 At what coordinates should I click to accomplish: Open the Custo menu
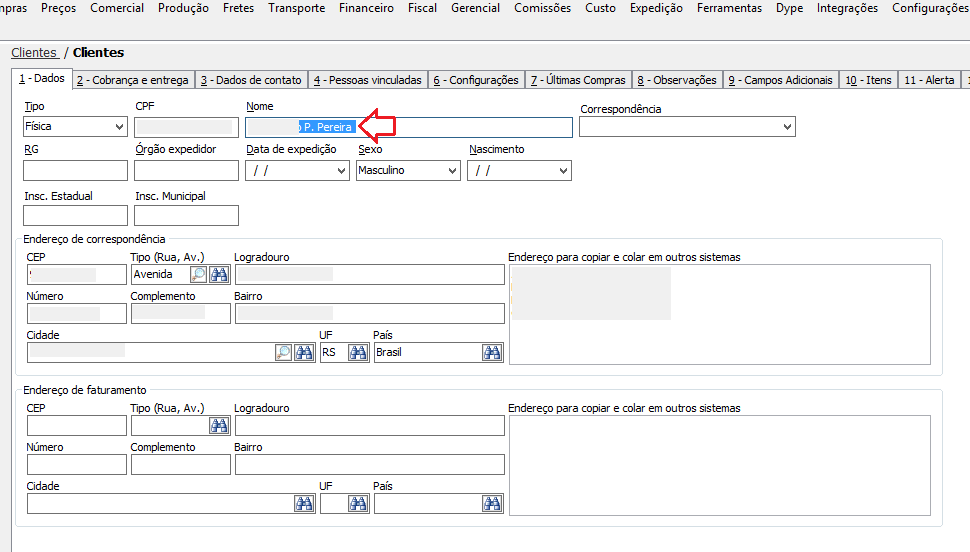[x=600, y=8]
